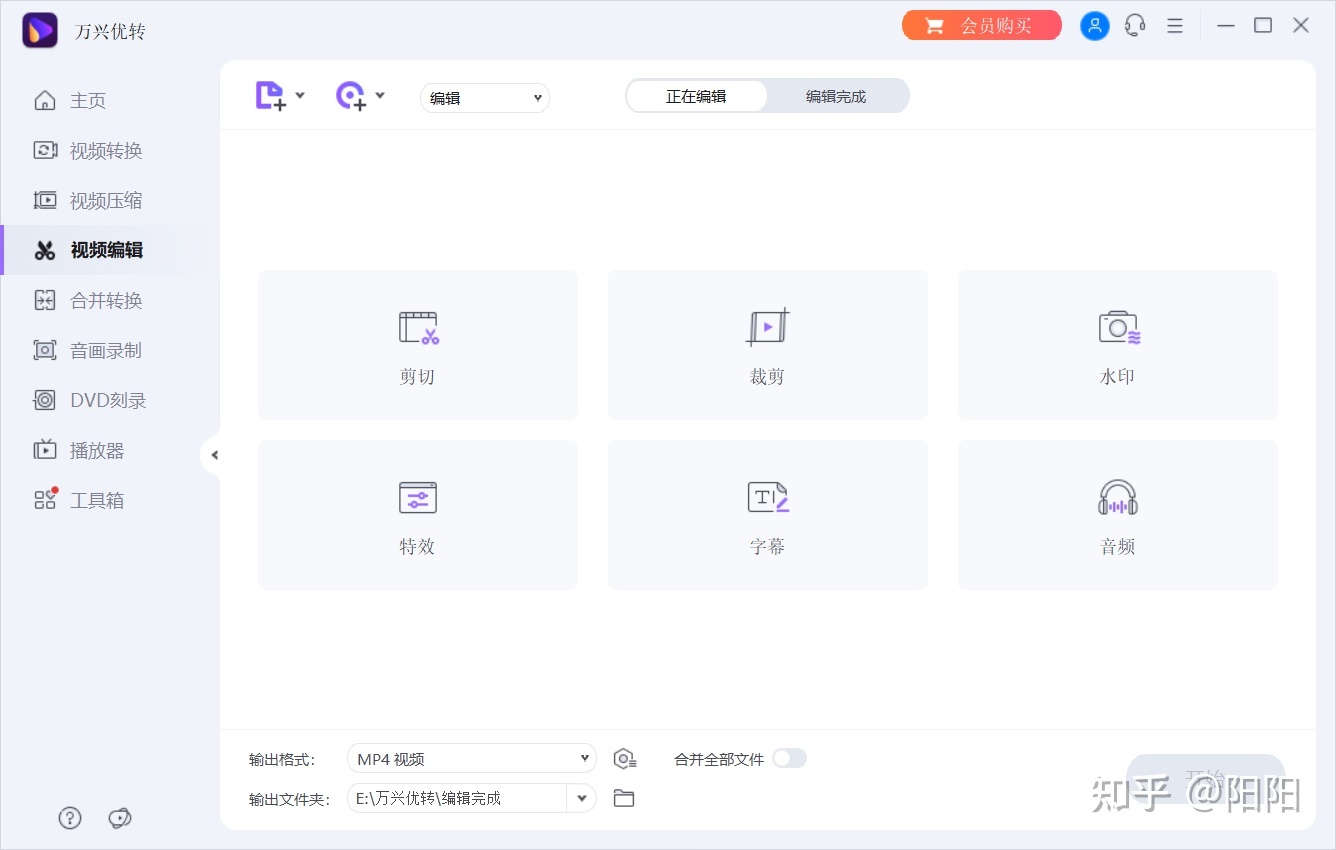1336x850 pixels.
Task: Maximize the application window
Action: pyautogui.click(x=1263, y=25)
